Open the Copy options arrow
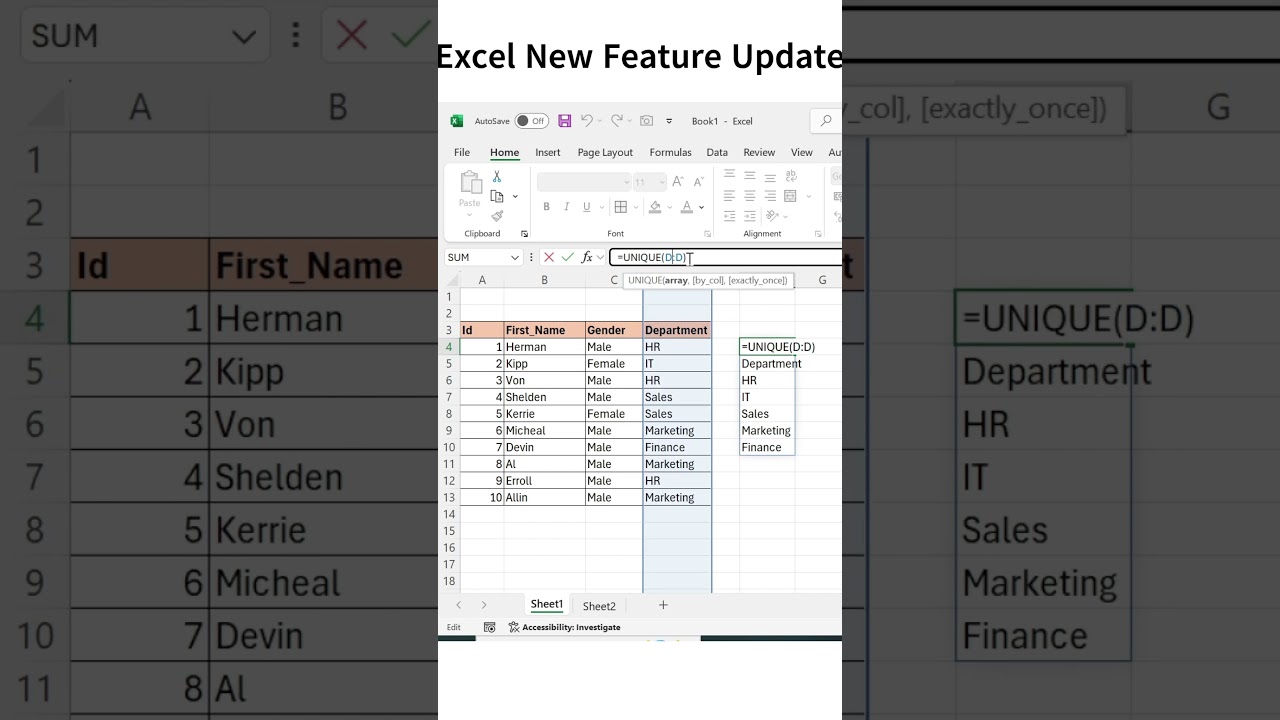This screenshot has width=1280, height=720. point(515,196)
